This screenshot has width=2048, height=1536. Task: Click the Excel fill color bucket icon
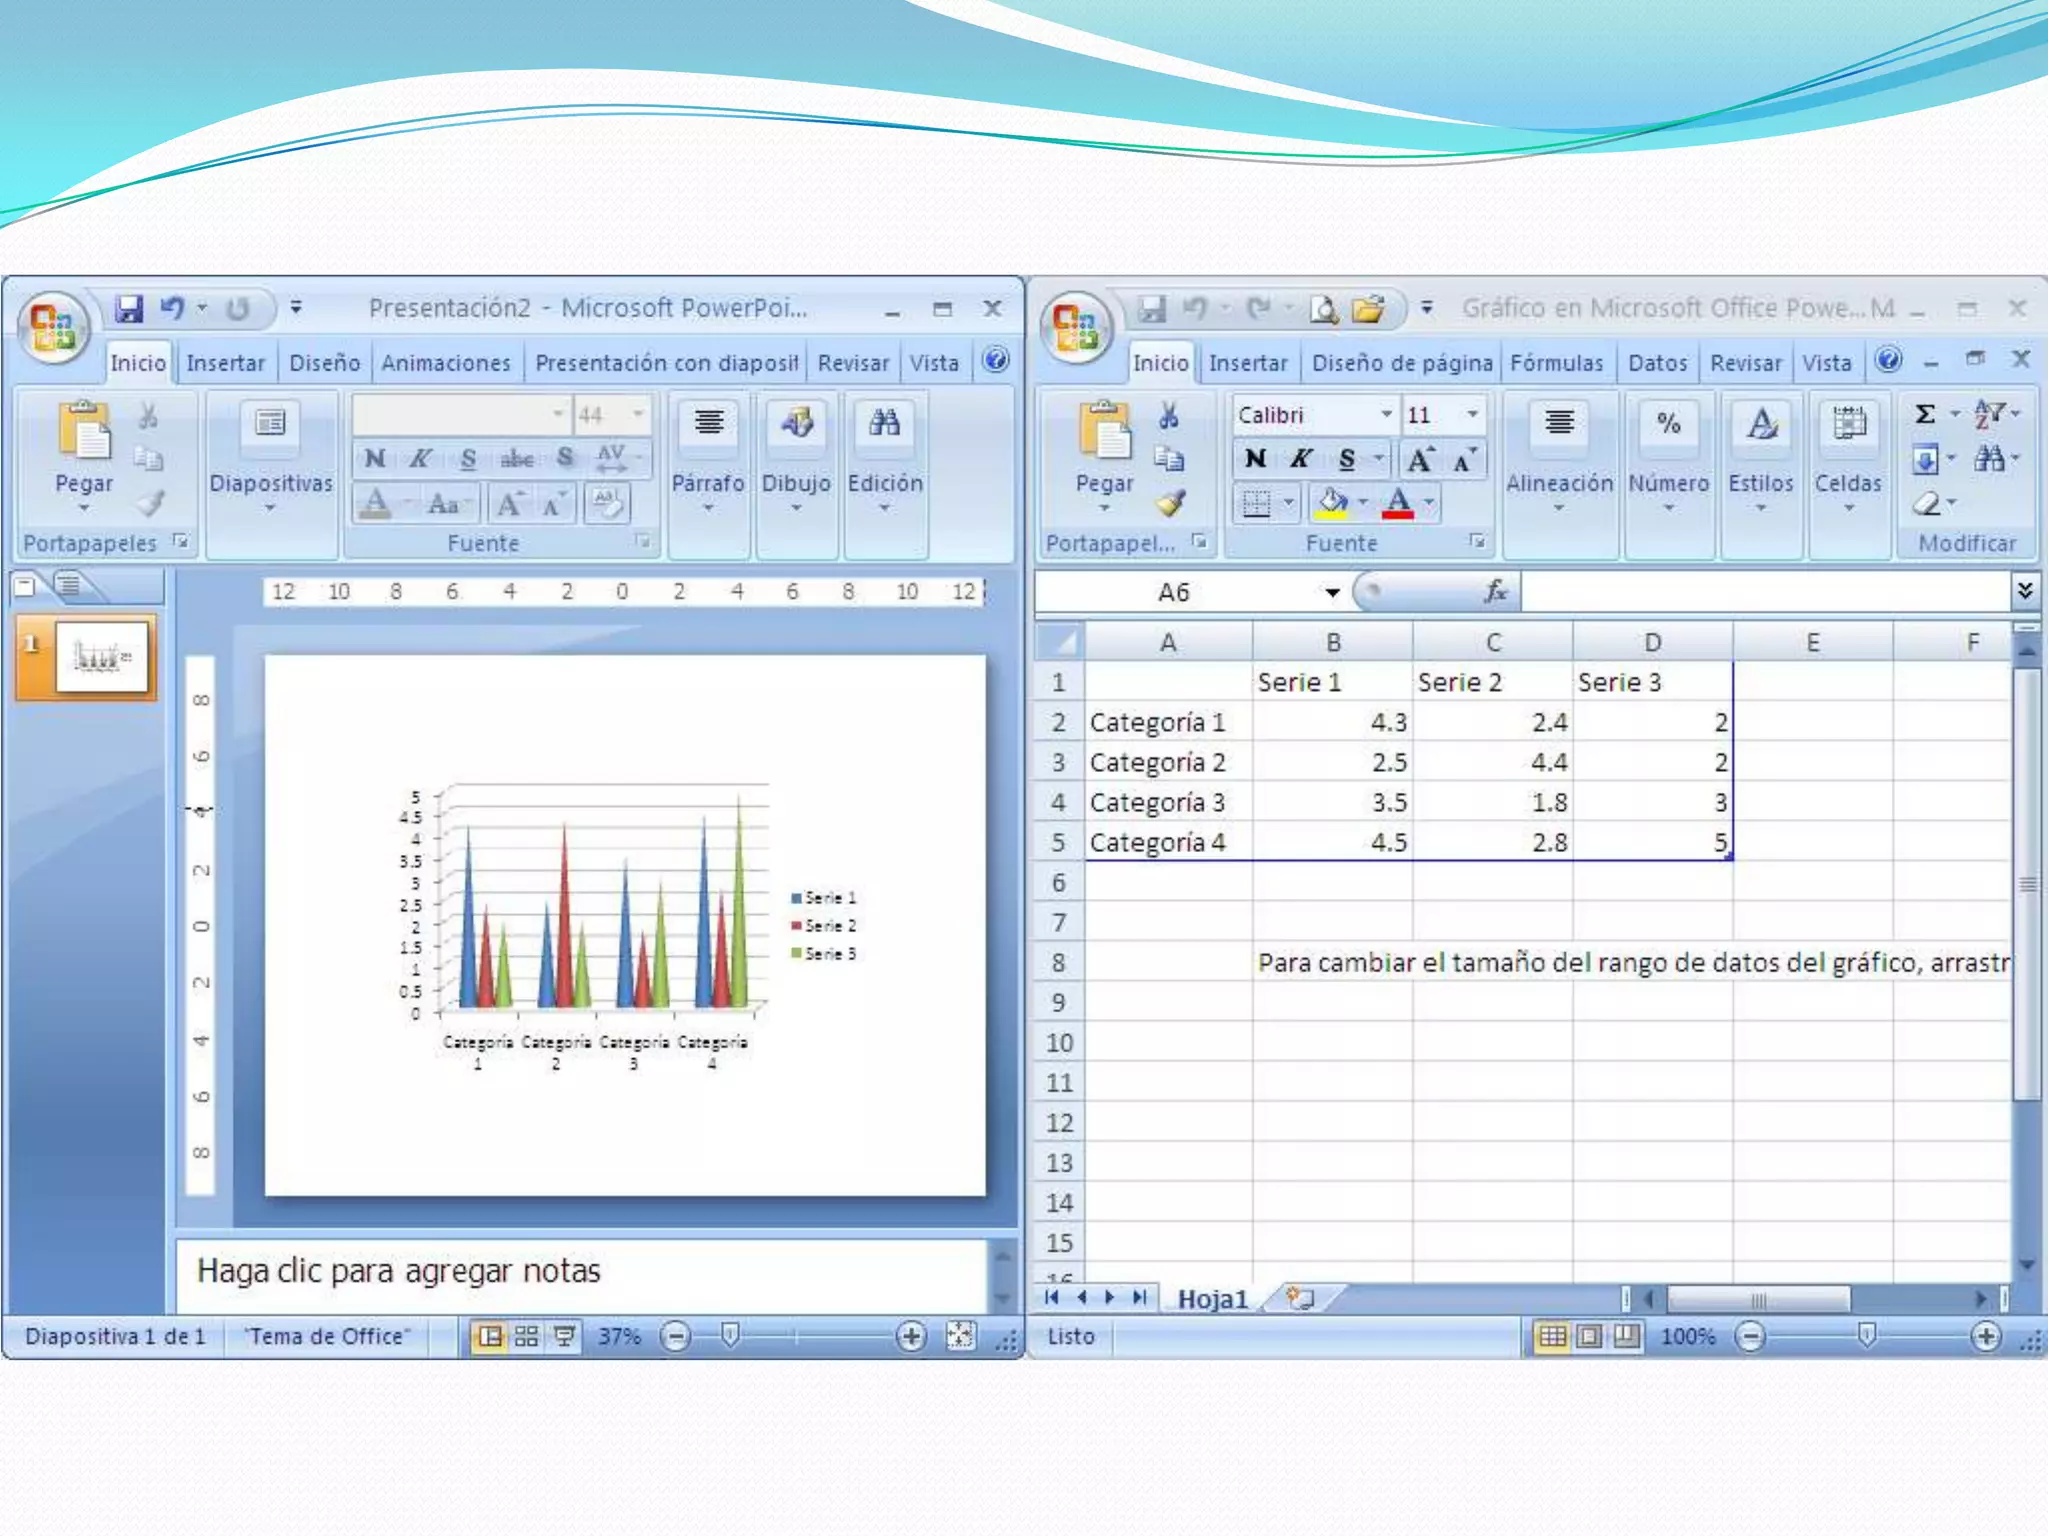(1331, 501)
